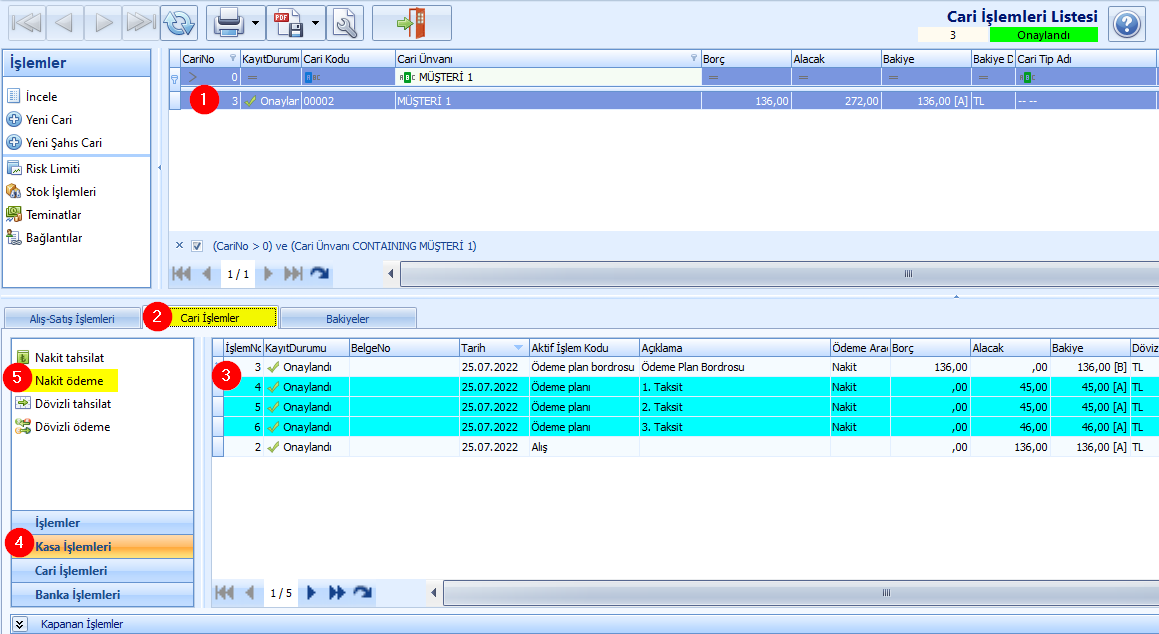Click the exit door icon
This screenshot has height=634, width=1159.
[412, 23]
